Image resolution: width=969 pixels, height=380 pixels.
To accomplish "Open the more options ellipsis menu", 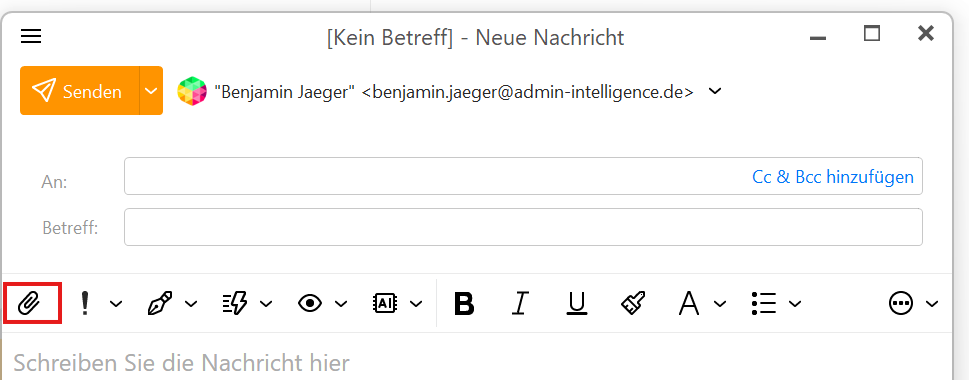I will click(901, 303).
